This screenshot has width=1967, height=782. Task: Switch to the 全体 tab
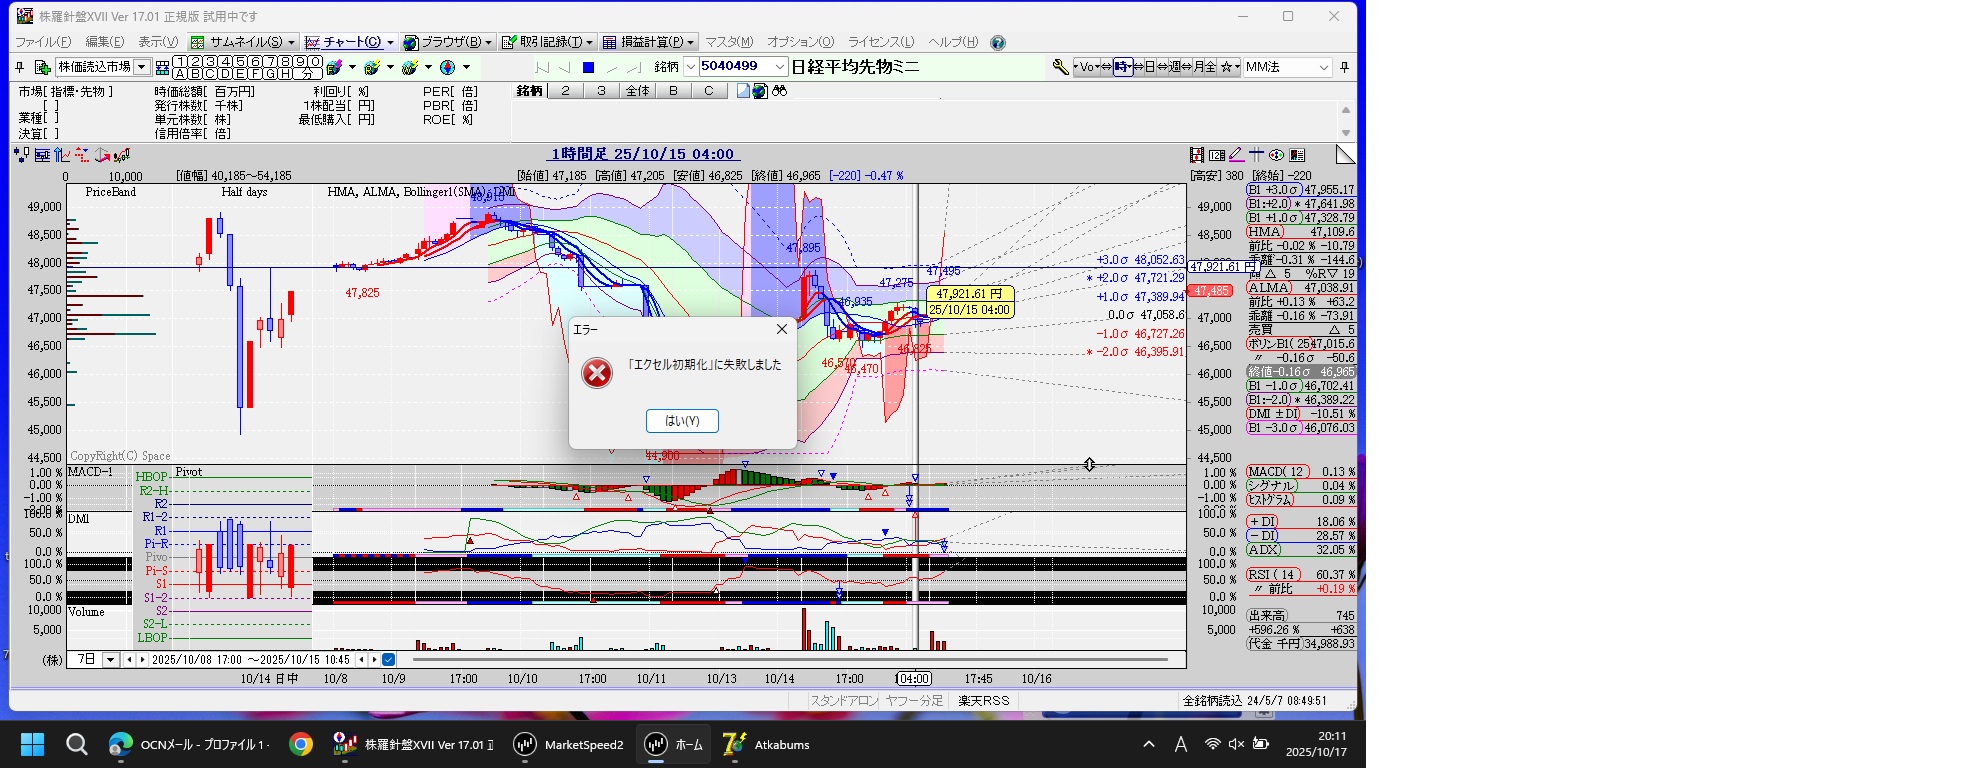coord(637,91)
